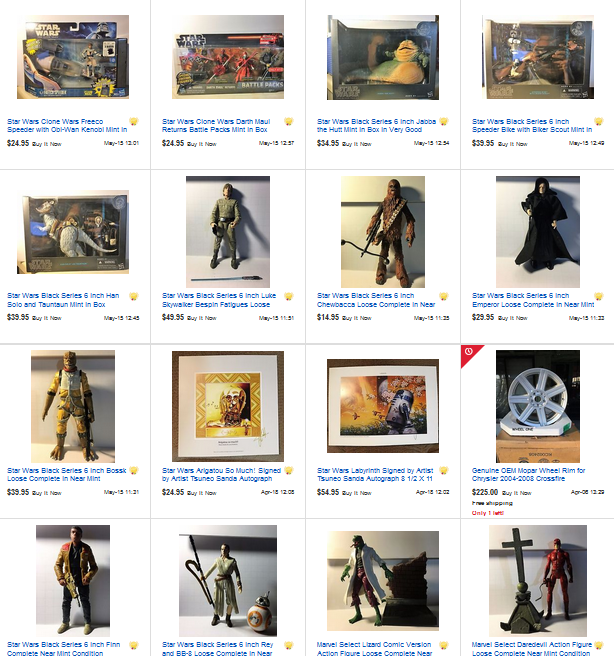This screenshot has height=656, width=614.
Task: Click the Finn Black Series figure photo
Action: point(73,581)
